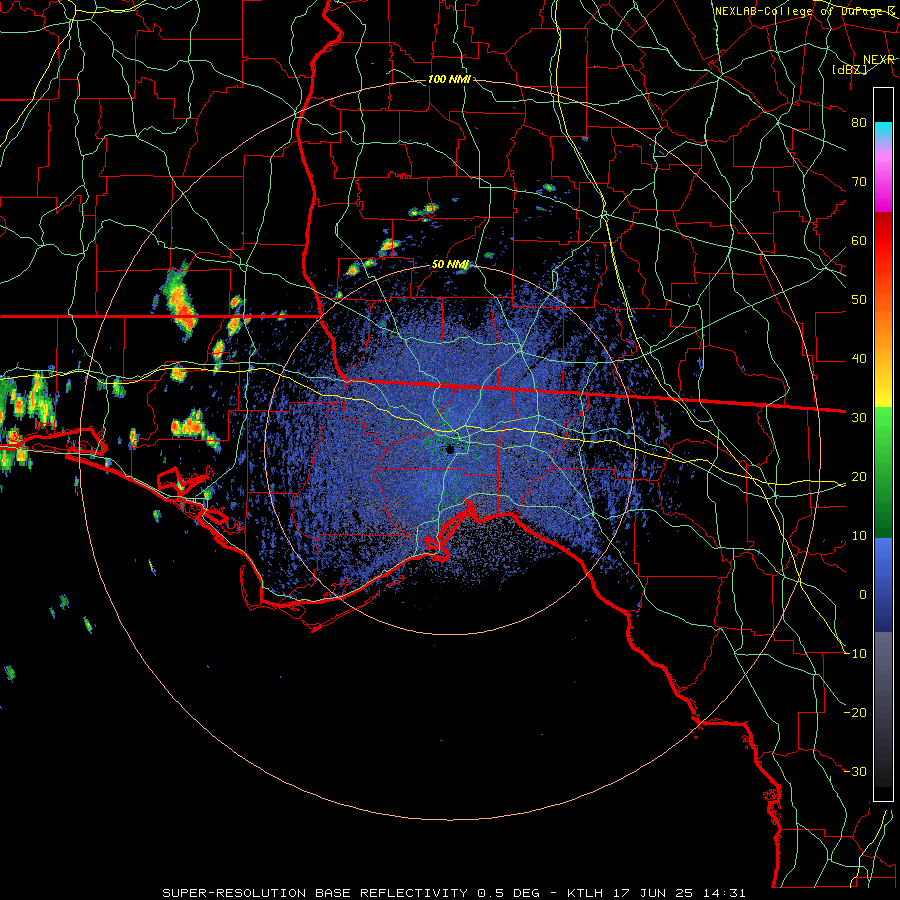Click the -30 dBZ scale value
Image resolution: width=900 pixels, height=900 pixels.
pos(855,772)
